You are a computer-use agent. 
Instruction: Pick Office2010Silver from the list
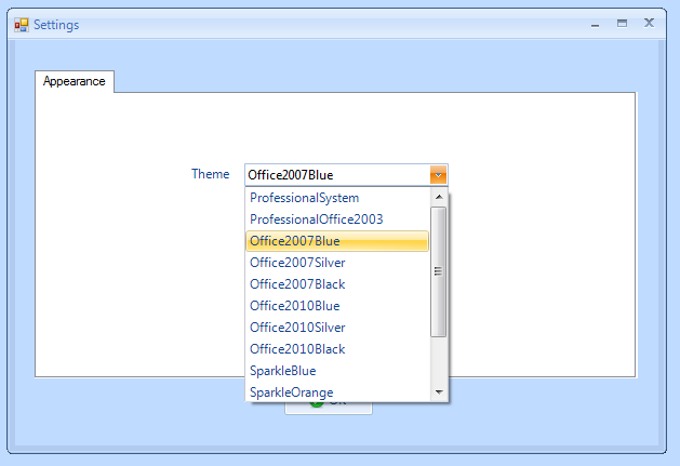[x=337, y=328]
